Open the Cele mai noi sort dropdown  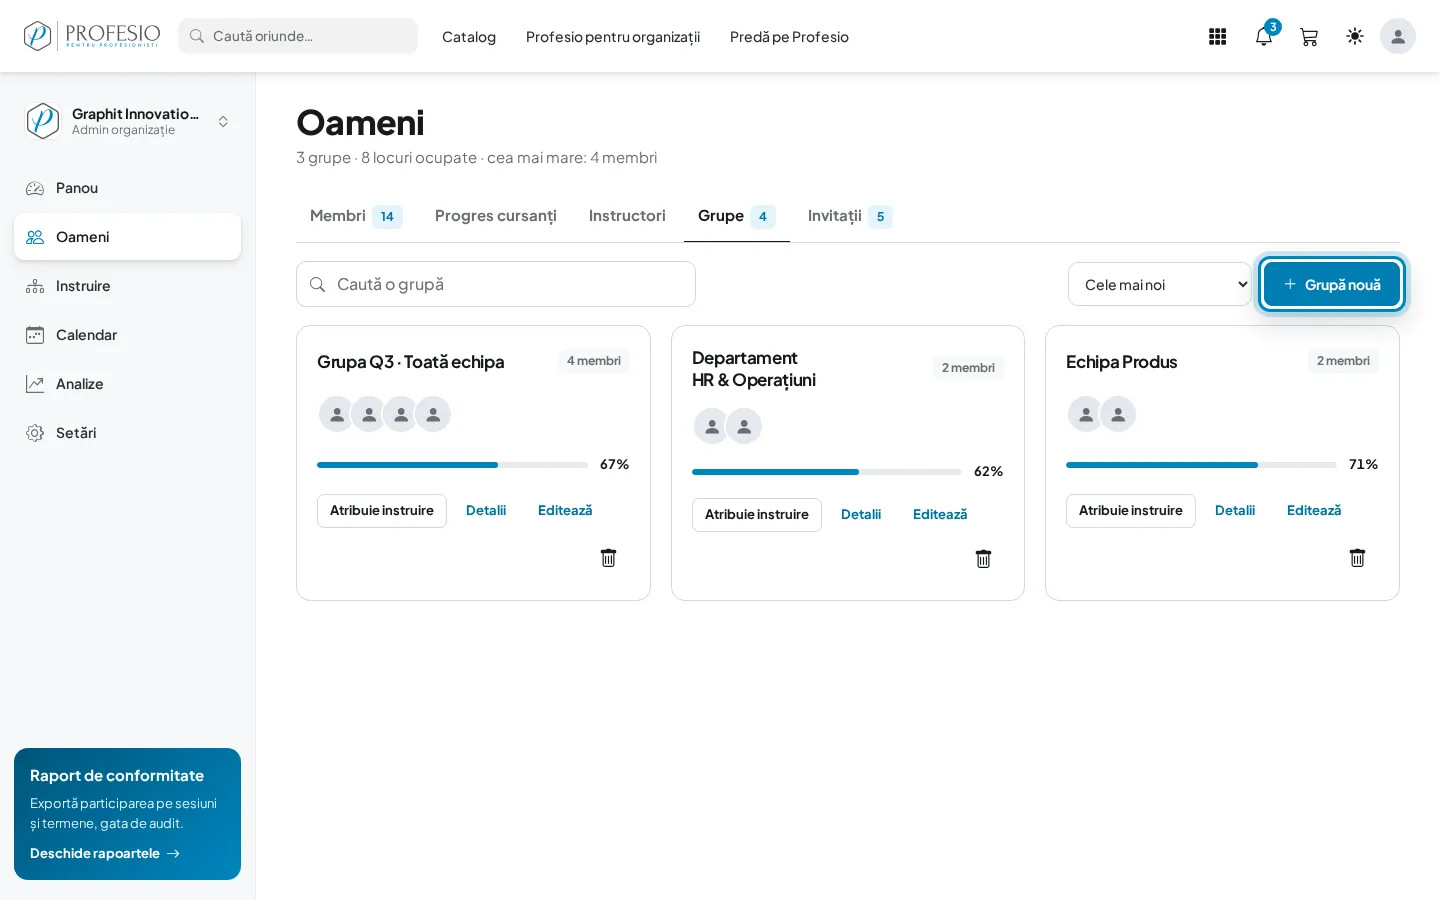coord(1160,284)
